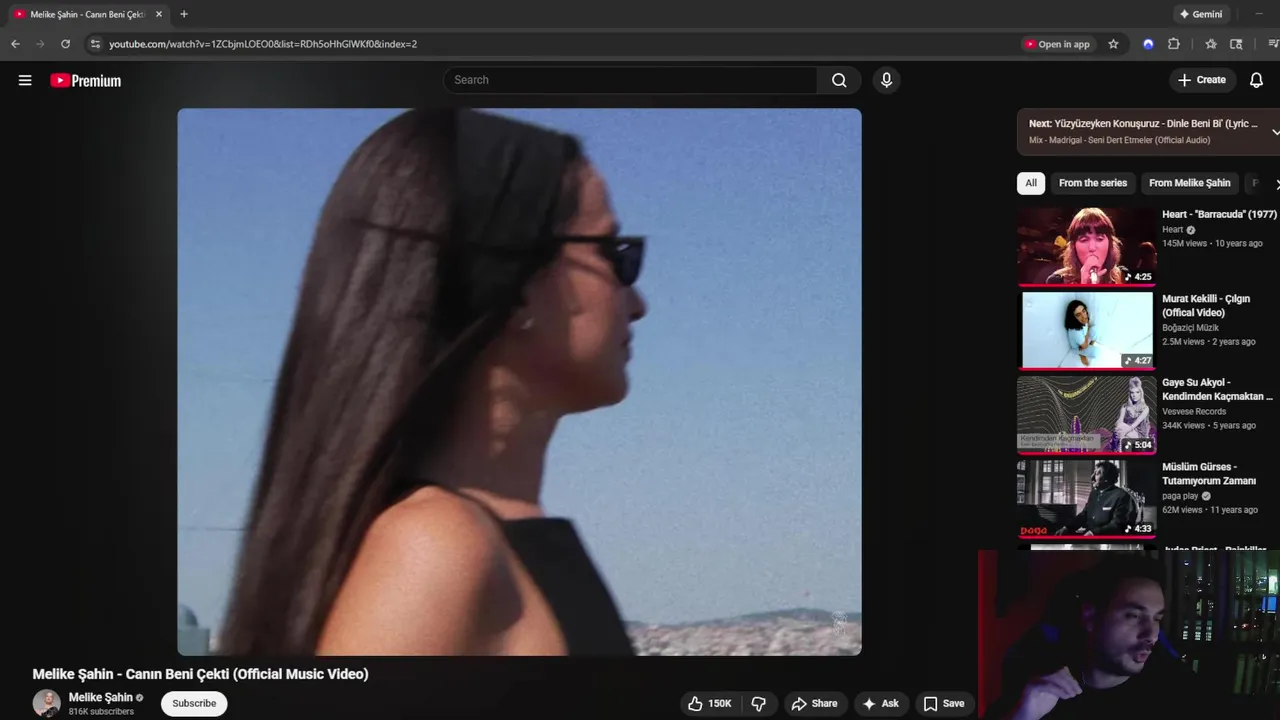Subscribe to Melike Şahin channel

194,703
